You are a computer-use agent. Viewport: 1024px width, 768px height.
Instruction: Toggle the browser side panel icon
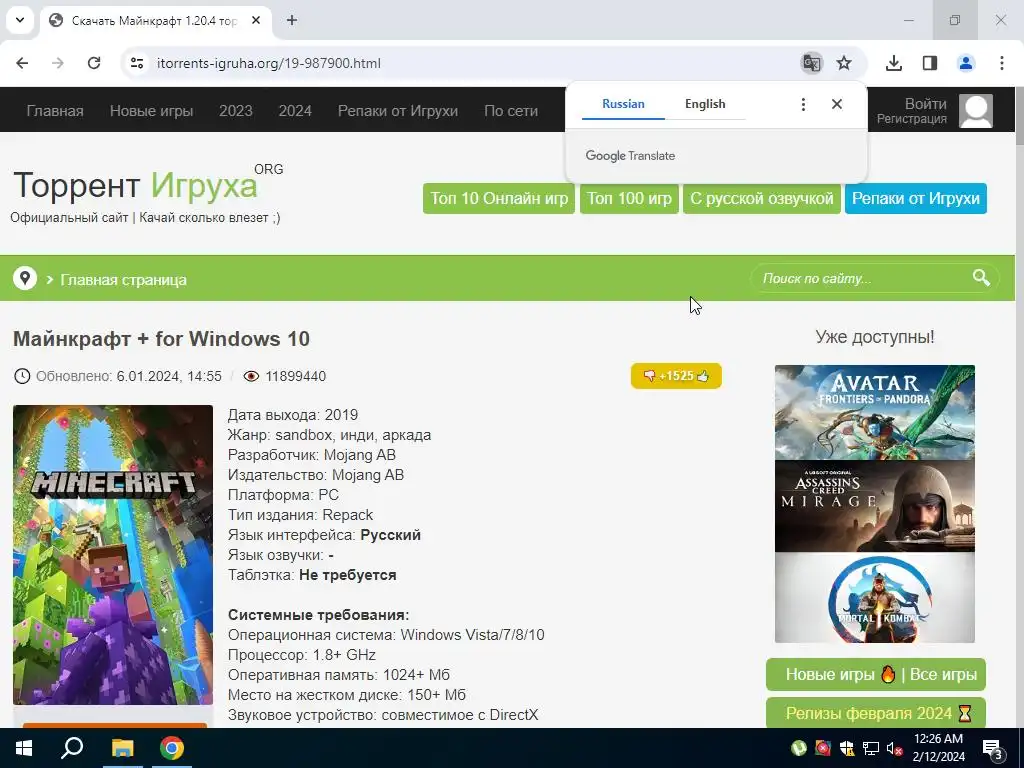pos(930,63)
